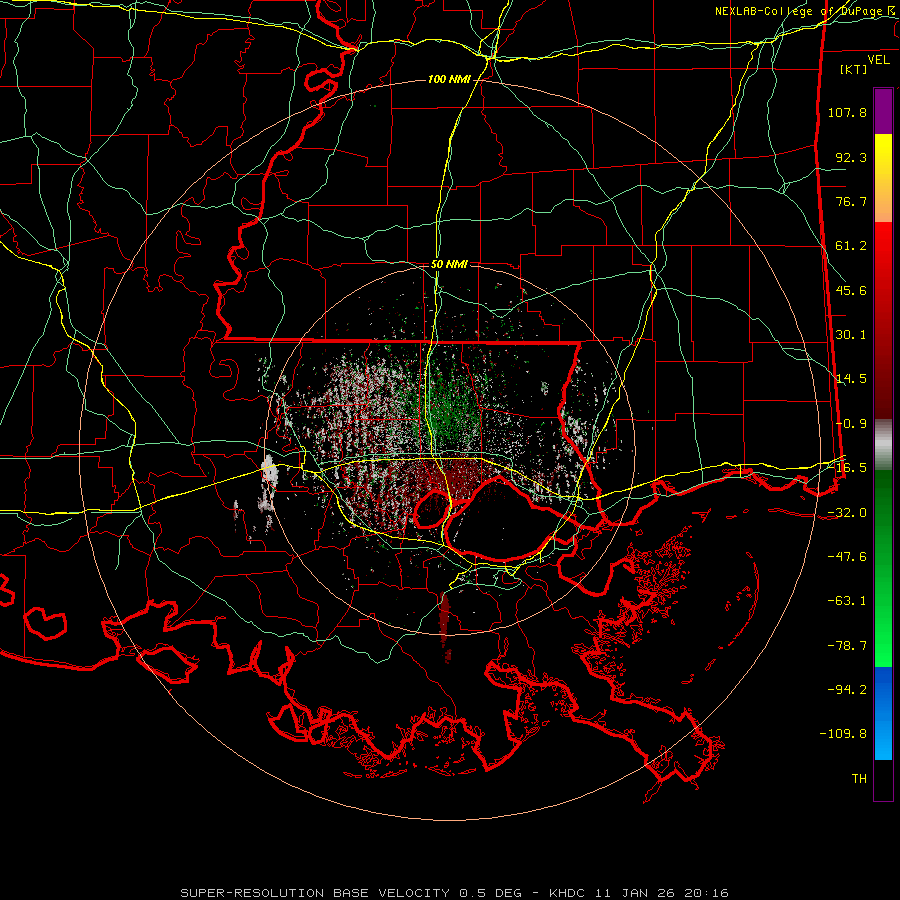Click the [KT] units label
This screenshot has width=900, height=900.
point(854,69)
